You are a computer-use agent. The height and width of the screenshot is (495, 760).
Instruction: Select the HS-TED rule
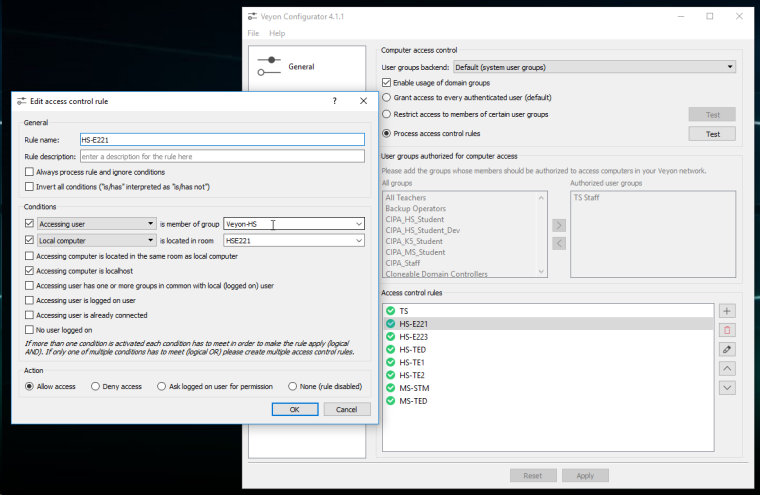(548, 350)
